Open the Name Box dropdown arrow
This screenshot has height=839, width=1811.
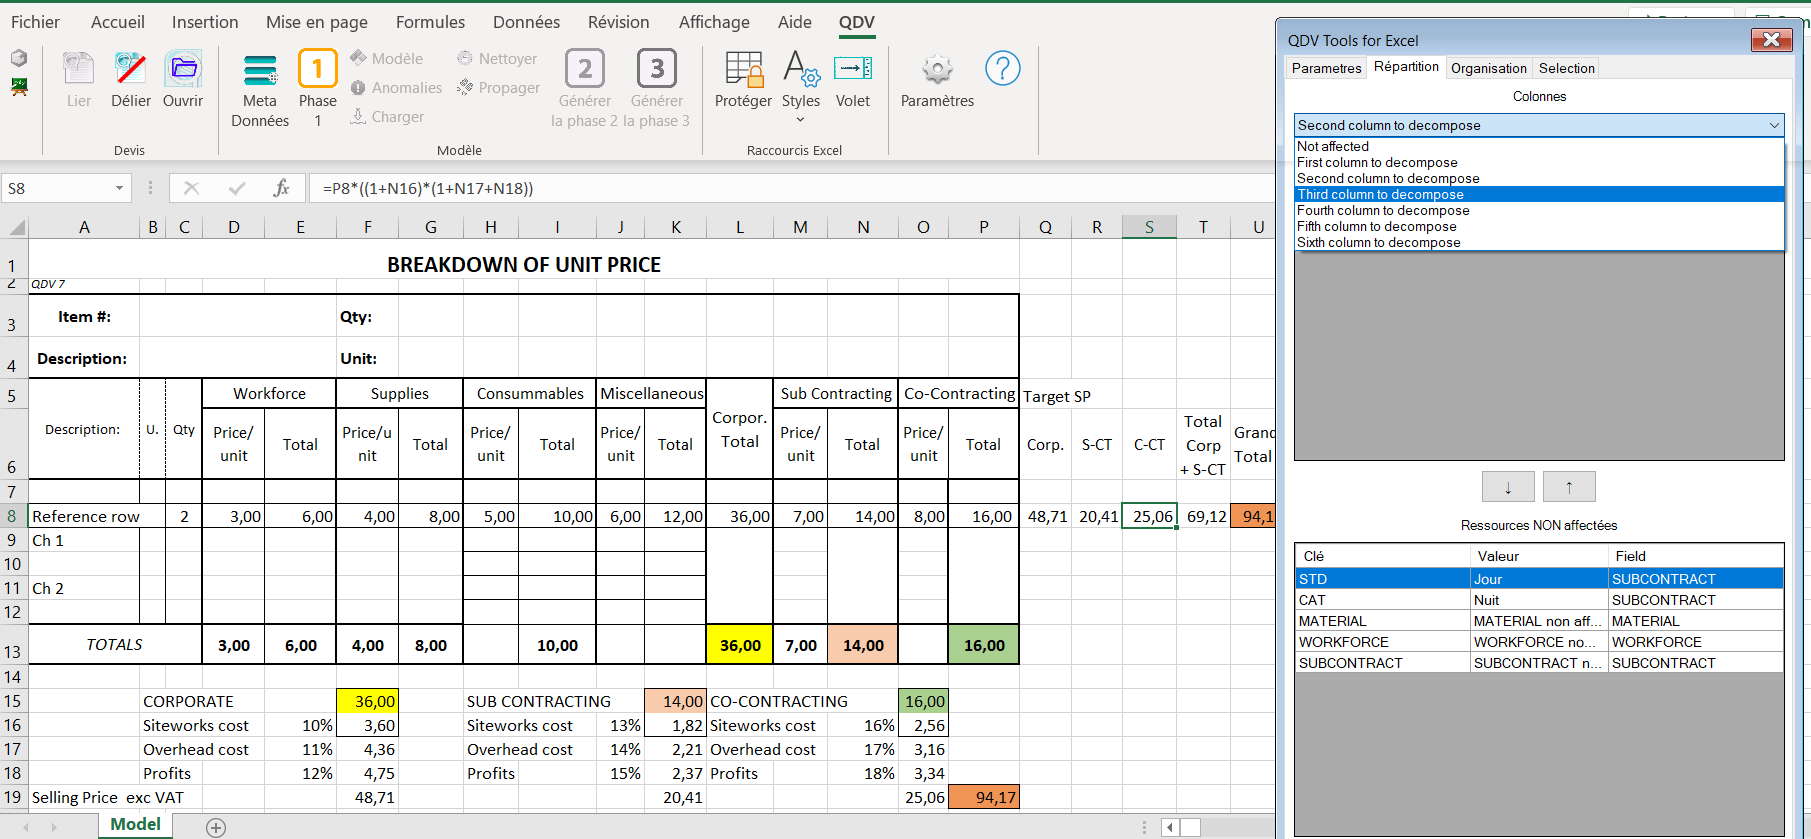[x=119, y=188]
